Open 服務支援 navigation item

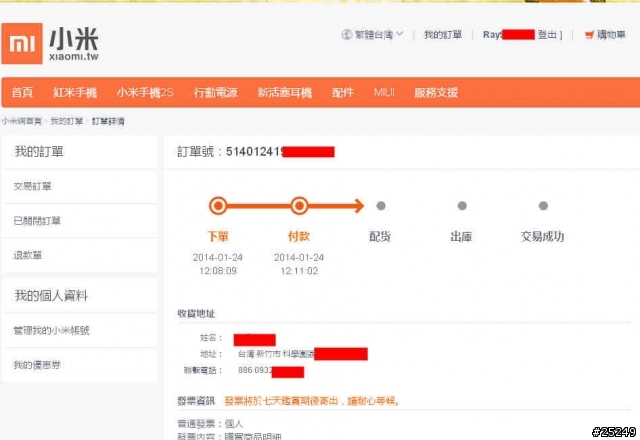[436, 93]
